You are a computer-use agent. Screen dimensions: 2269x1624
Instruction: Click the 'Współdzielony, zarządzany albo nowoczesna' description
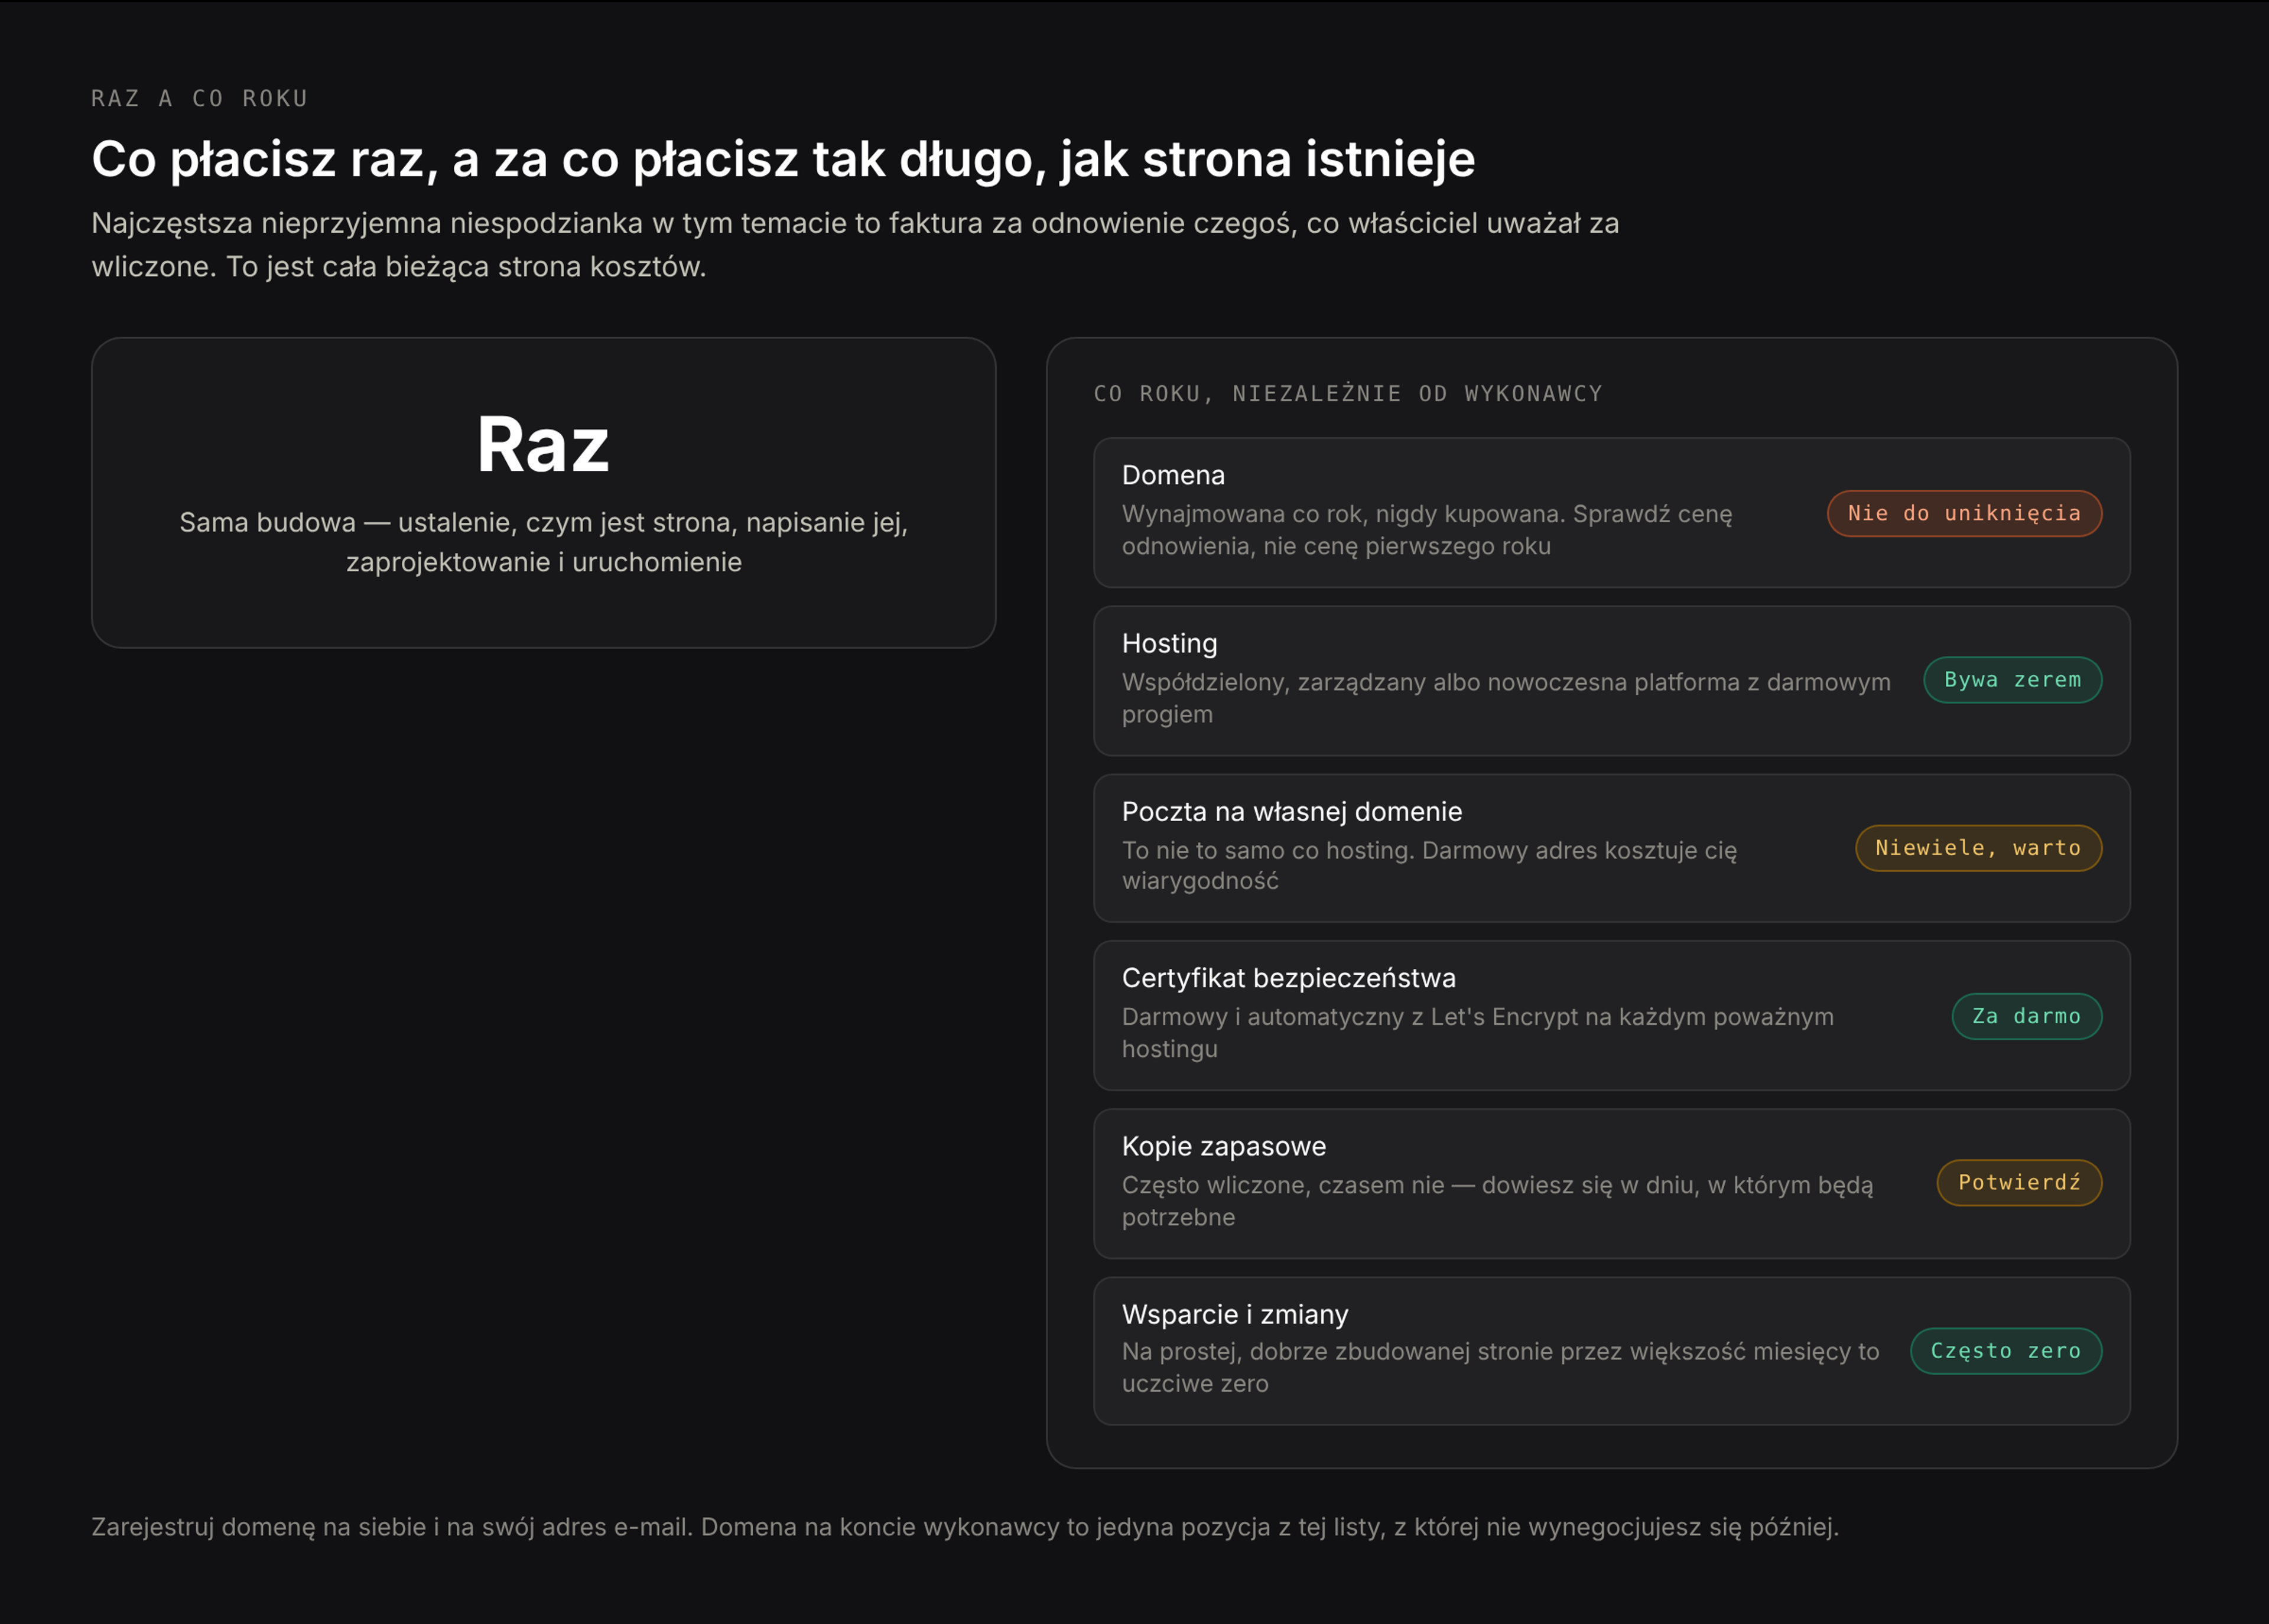point(1506,698)
